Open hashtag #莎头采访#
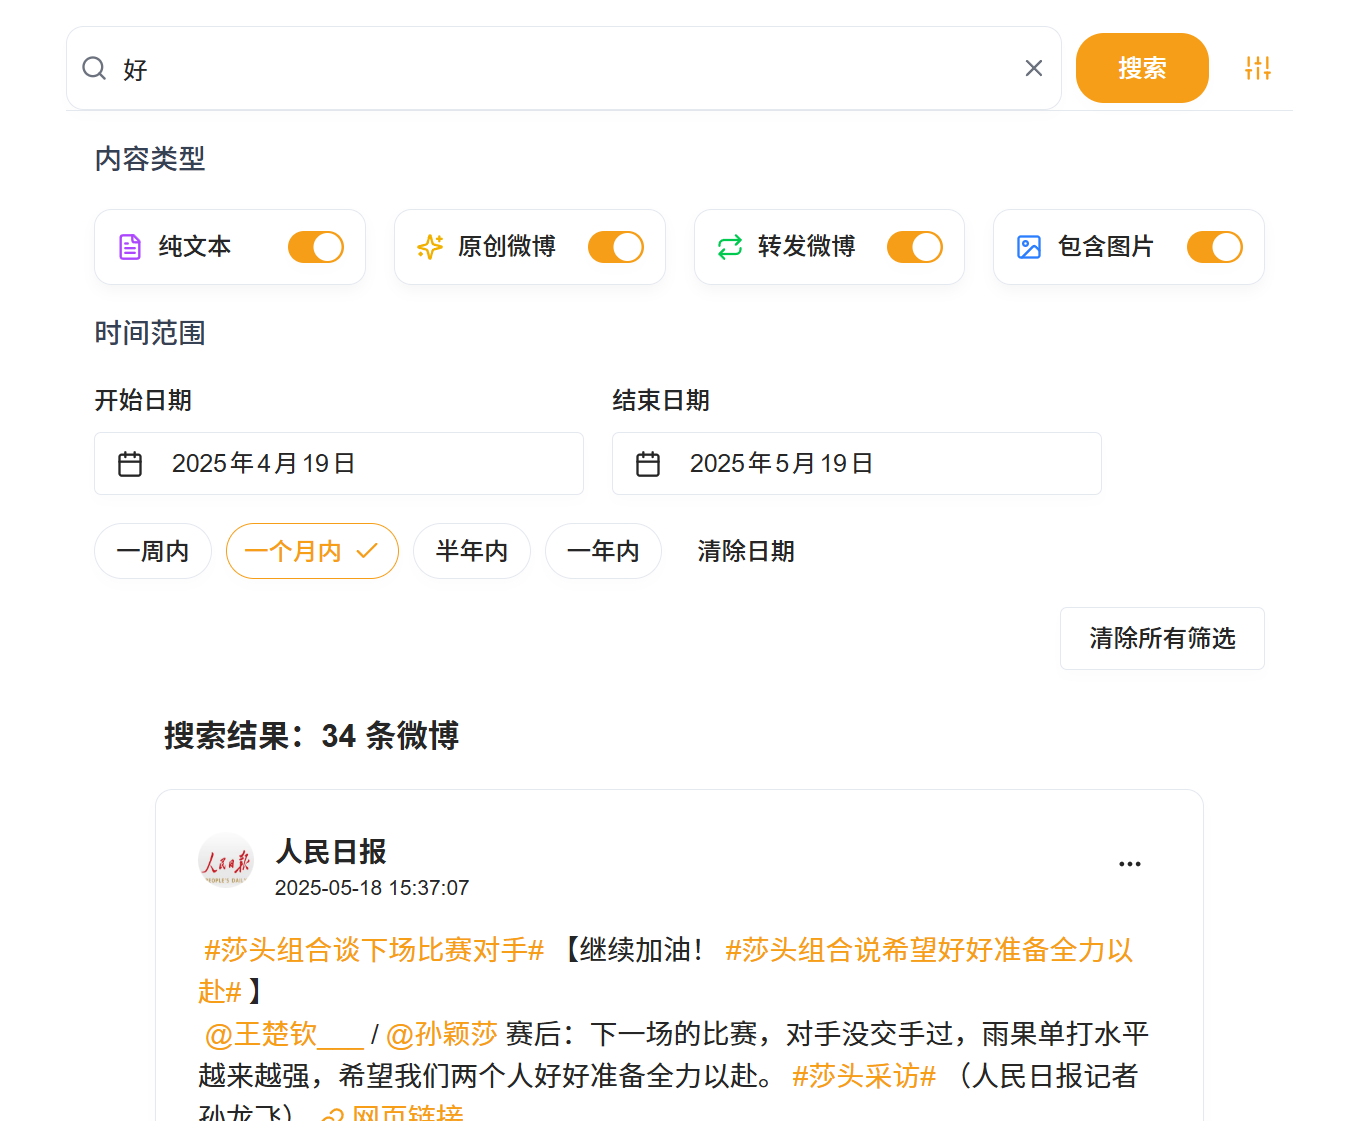 pyautogui.click(x=864, y=1076)
